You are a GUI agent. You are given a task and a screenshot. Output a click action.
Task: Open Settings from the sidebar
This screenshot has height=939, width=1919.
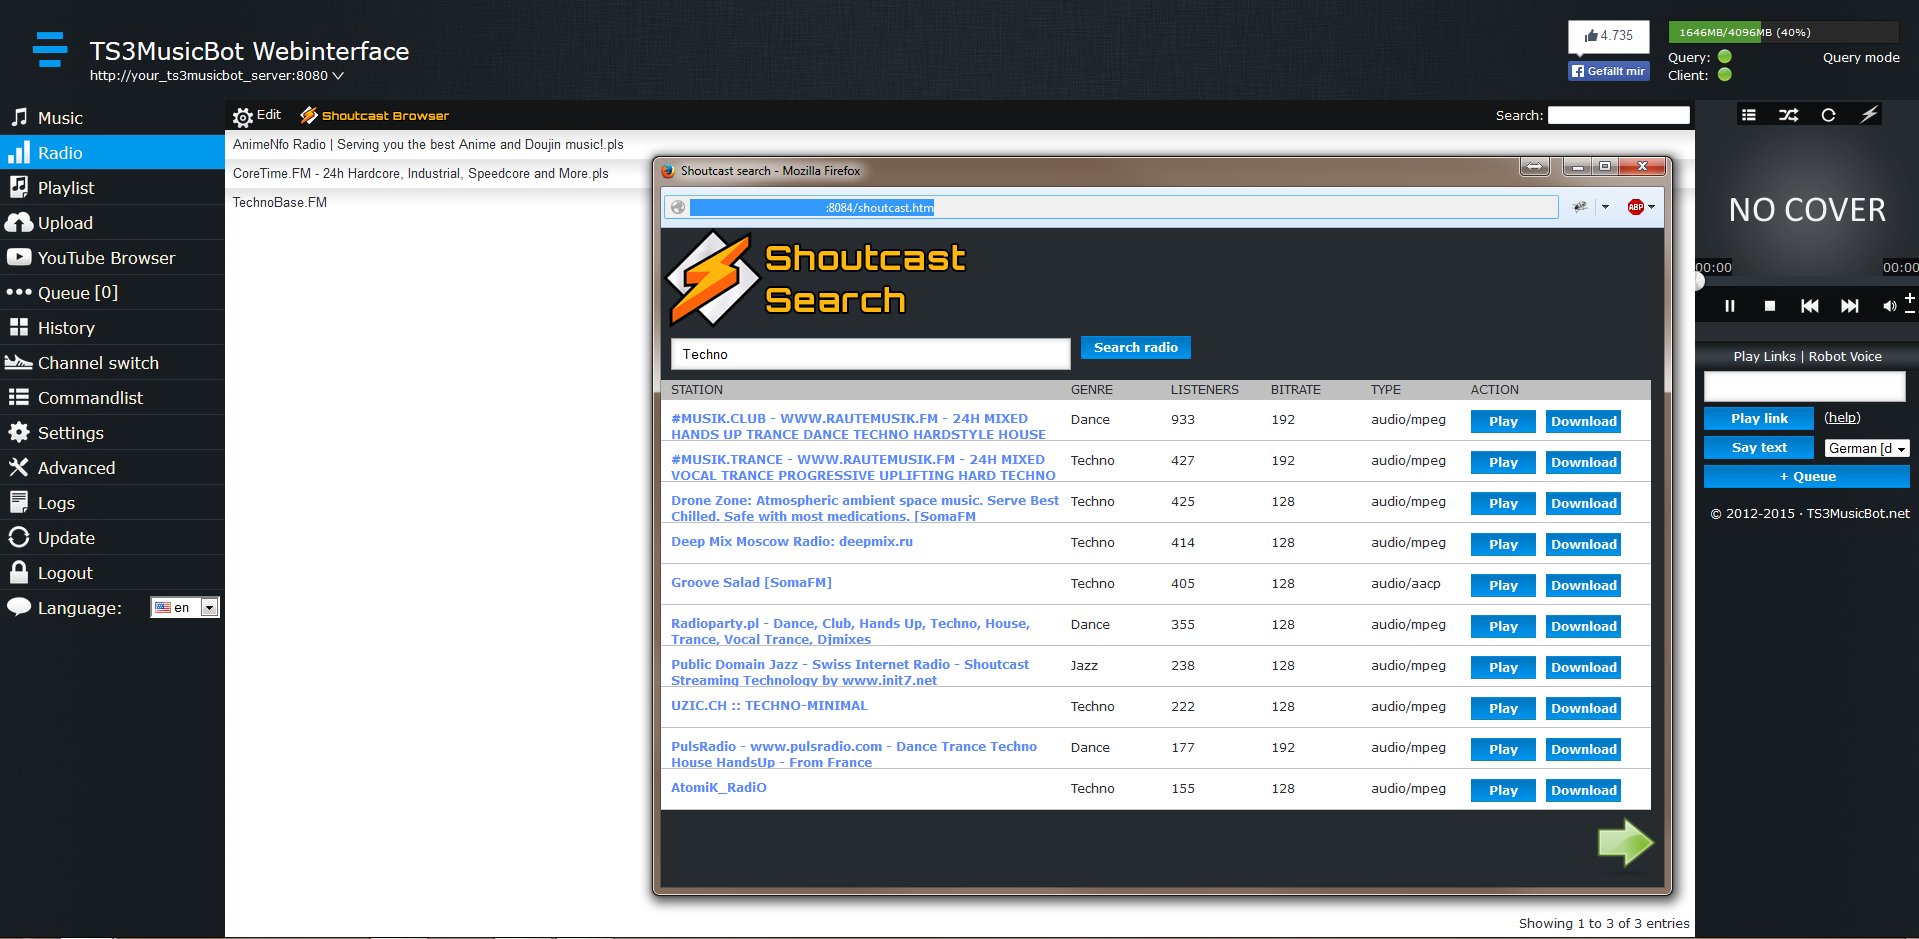112,432
